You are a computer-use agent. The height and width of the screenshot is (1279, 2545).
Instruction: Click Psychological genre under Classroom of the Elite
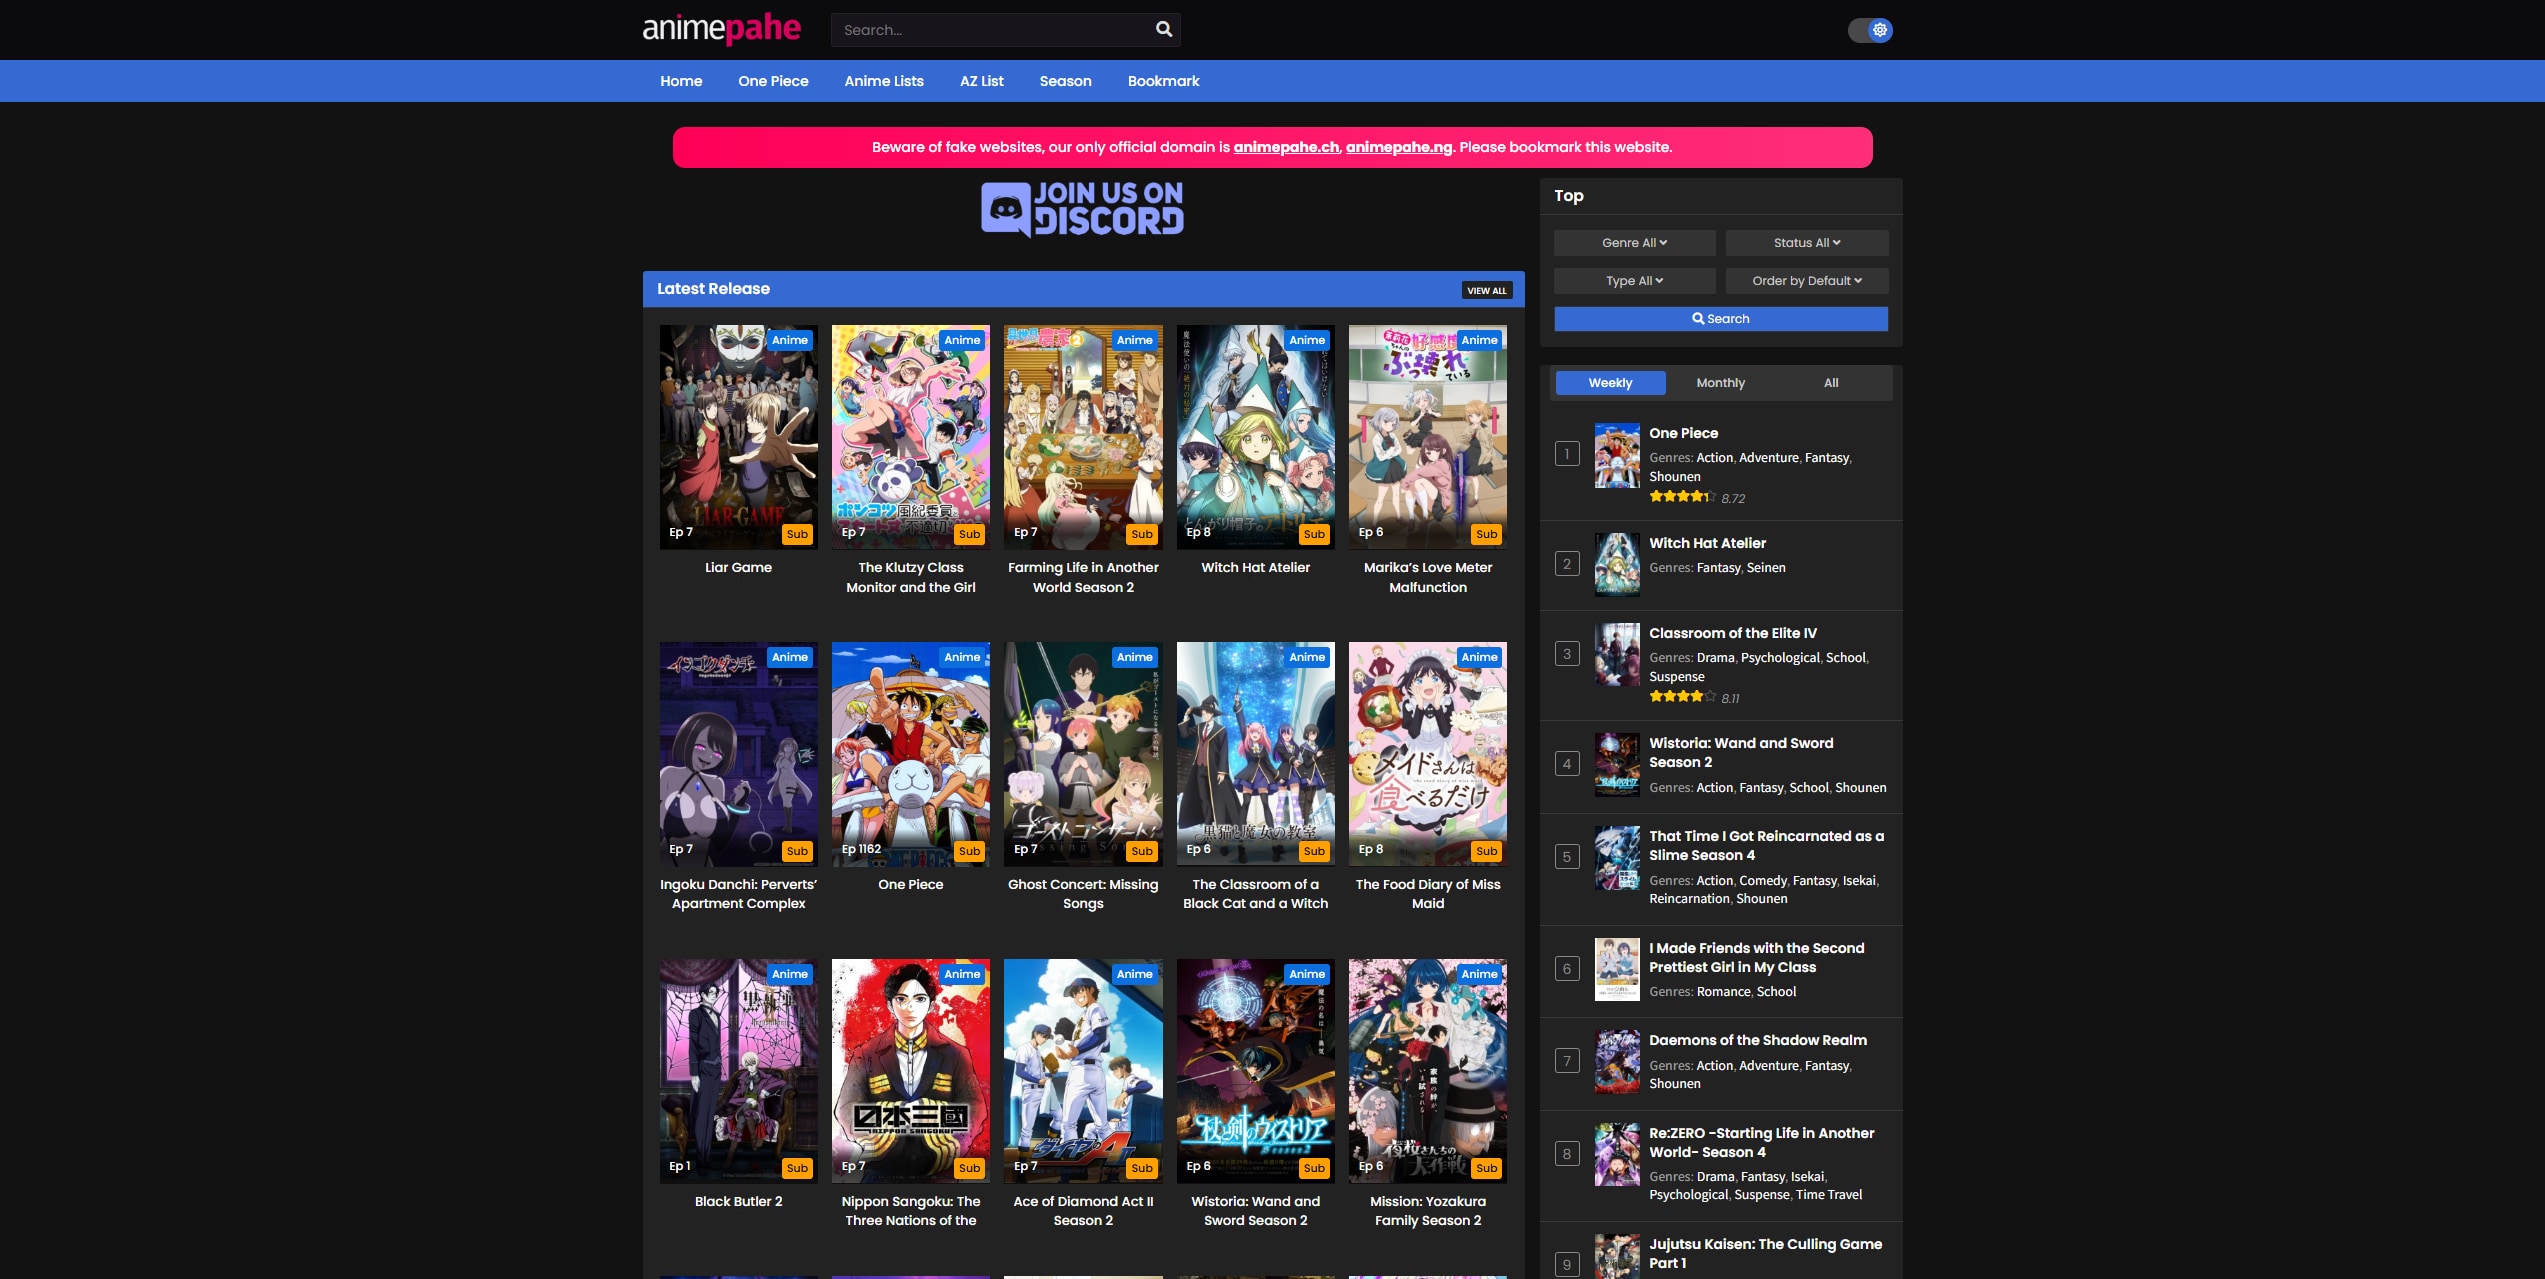[1780, 658]
